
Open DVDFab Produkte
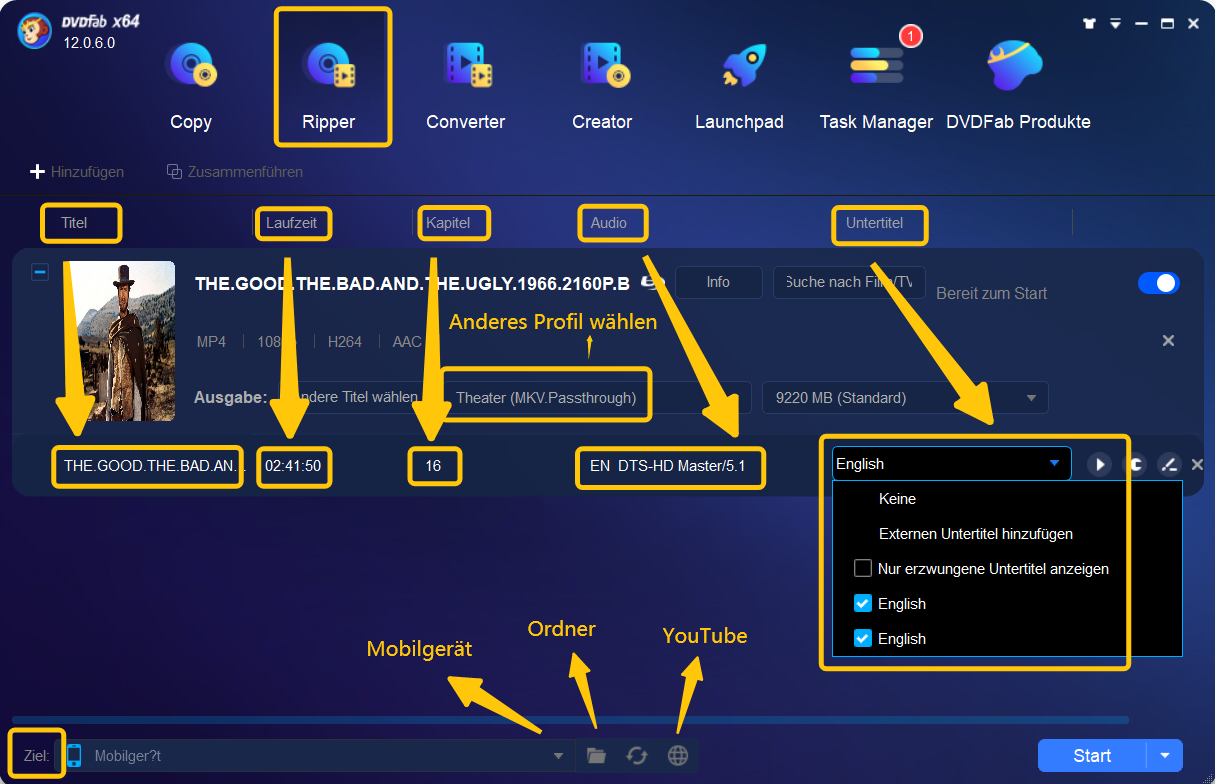[x=1018, y=85]
